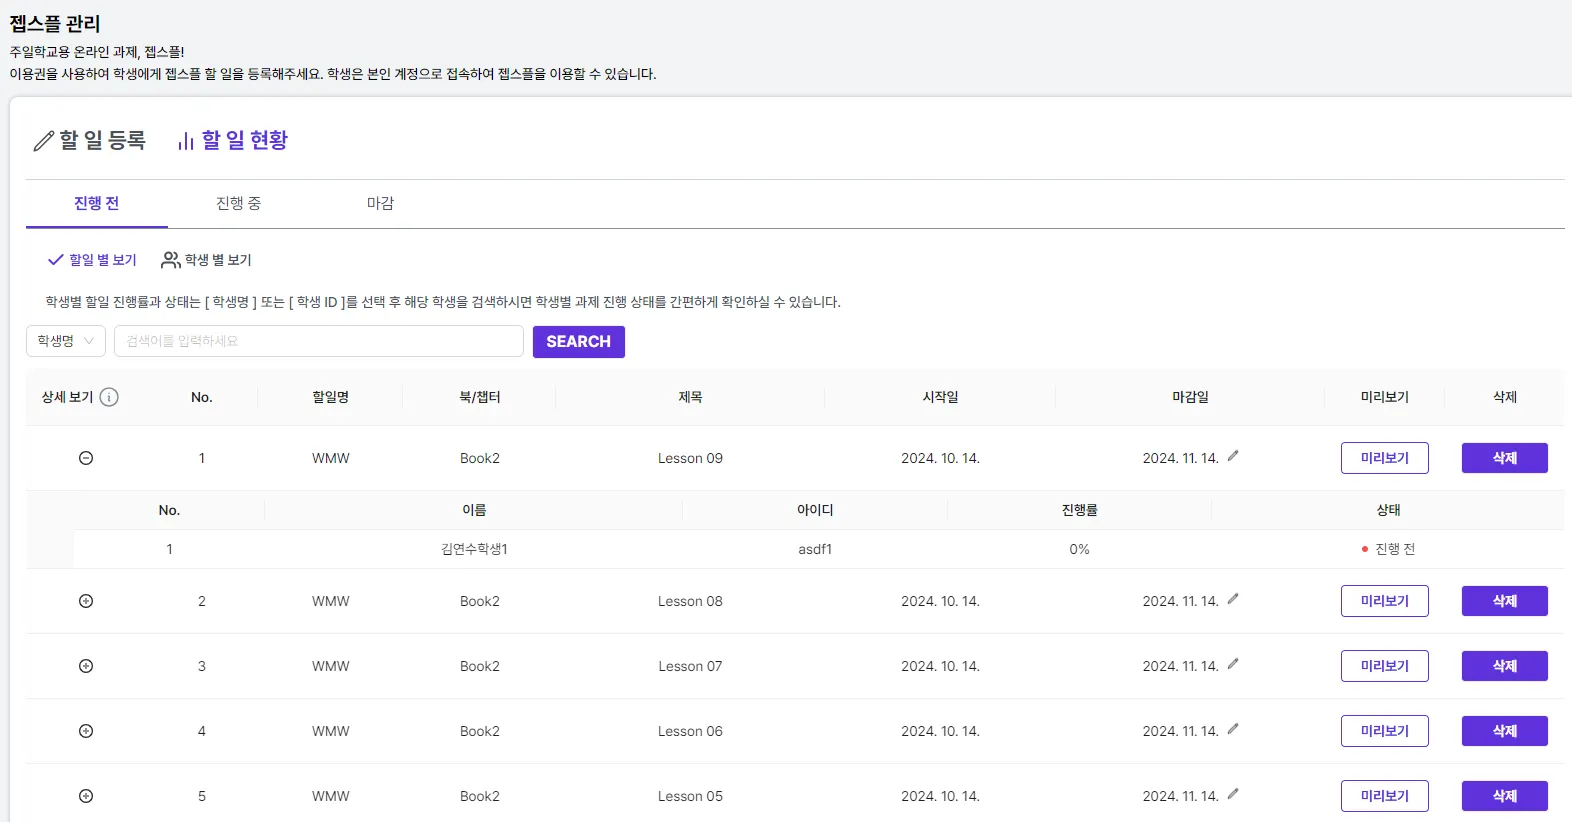
Task: Click the Lesson 09 title cell
Action: [690, 458]
